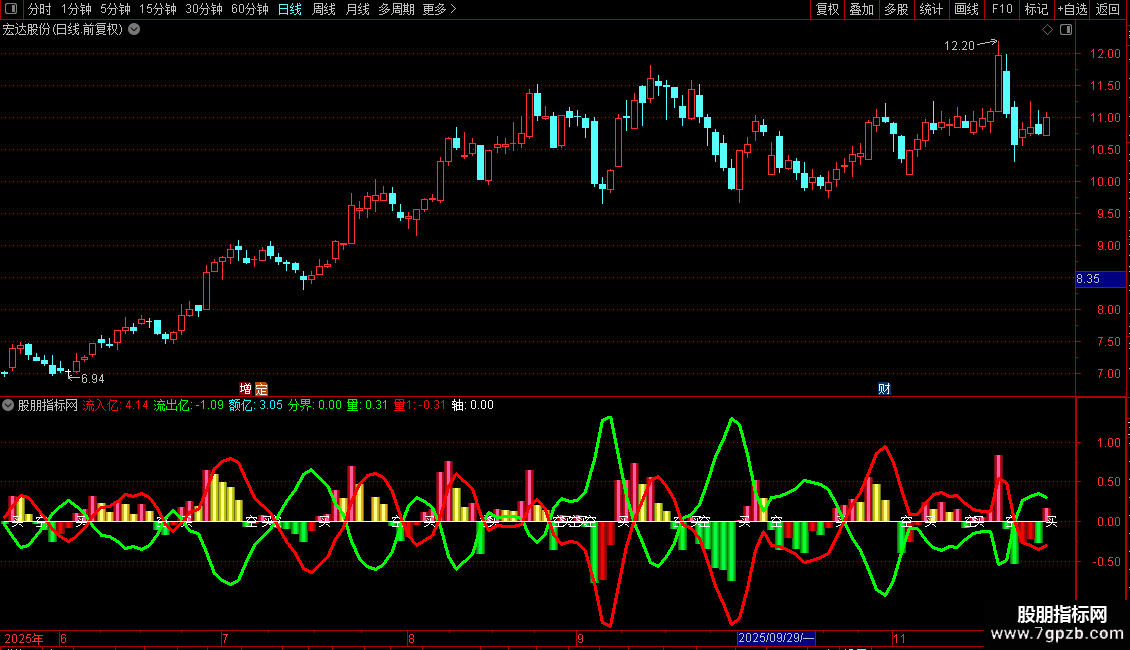The height and width of the screenshot is (650, 1130).
Task: Click the 增 event marker on the chart
Action: tap(246, 389)
